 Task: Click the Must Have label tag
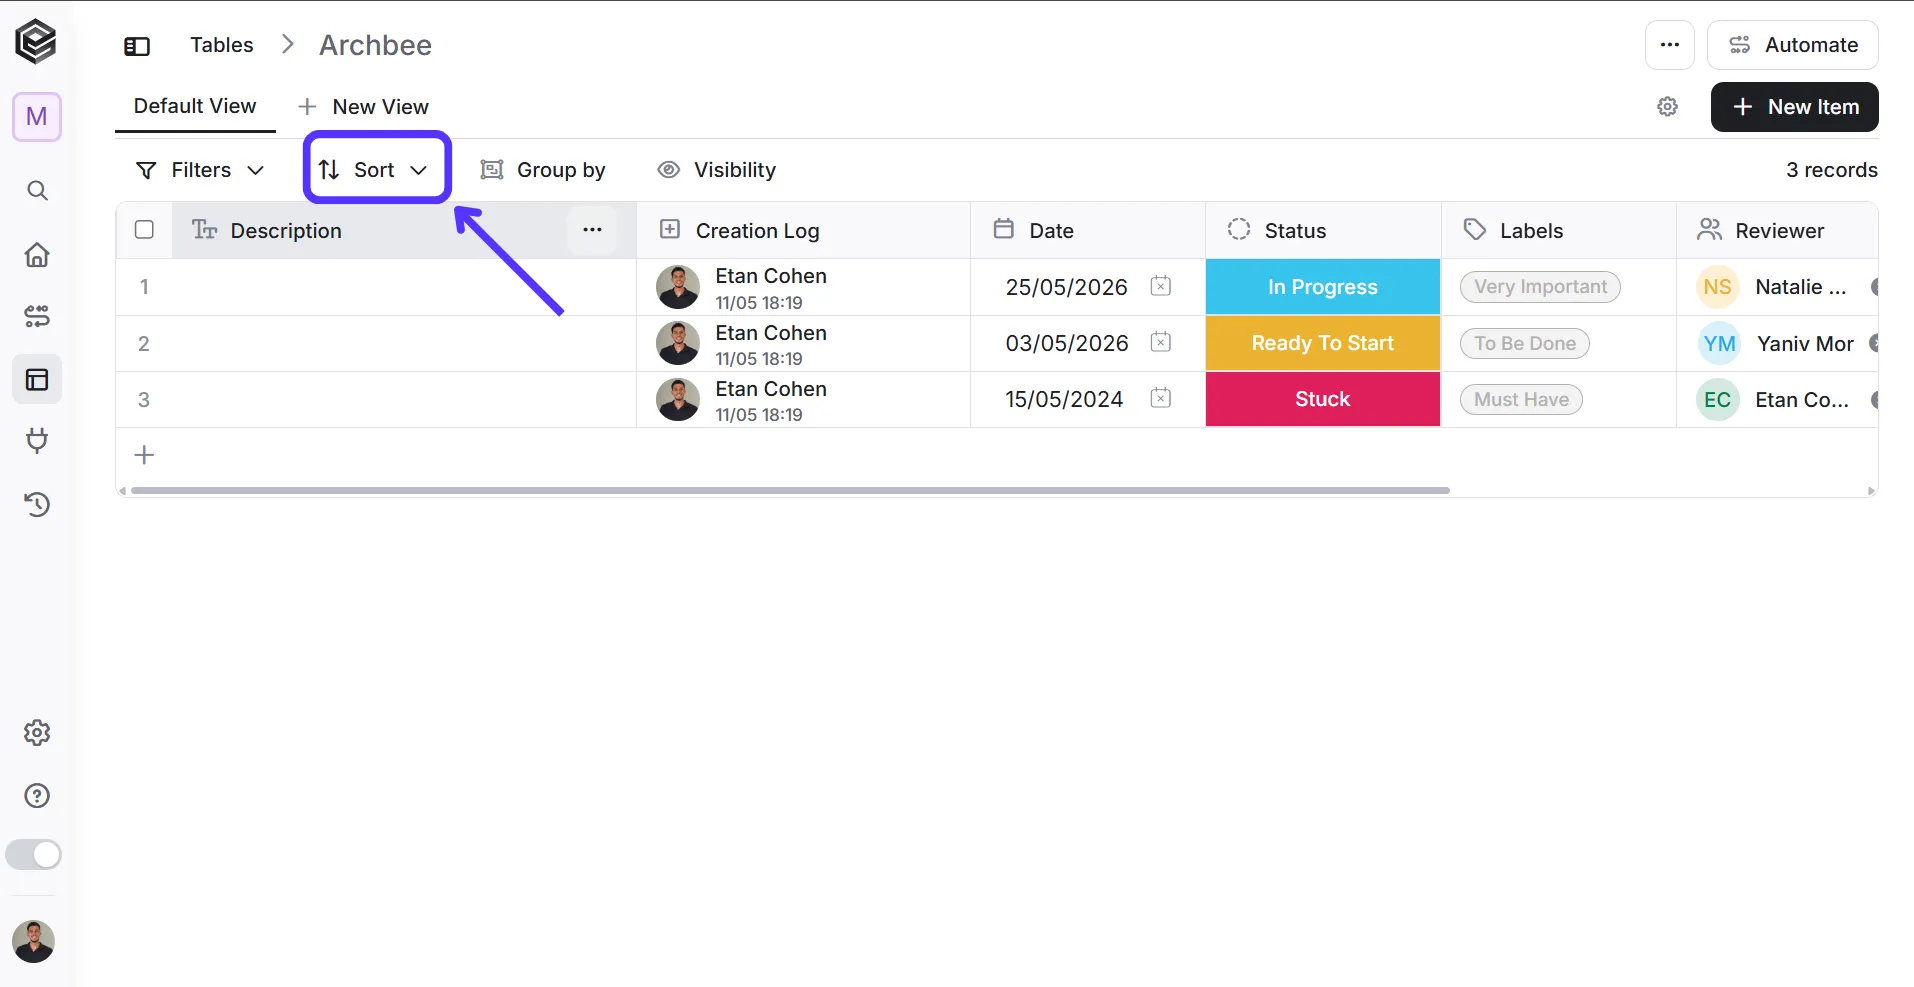pos(1521,399)
